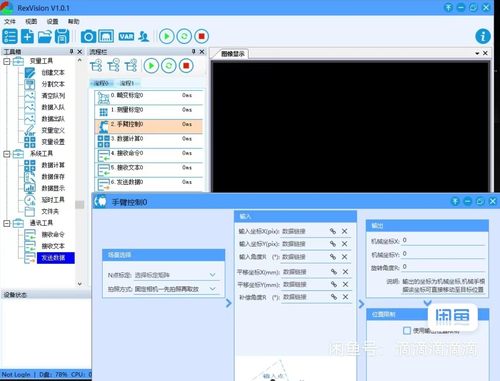Expand arrow between input and output panels
This screenshot has width=500, height=381.
pos(362,304)
